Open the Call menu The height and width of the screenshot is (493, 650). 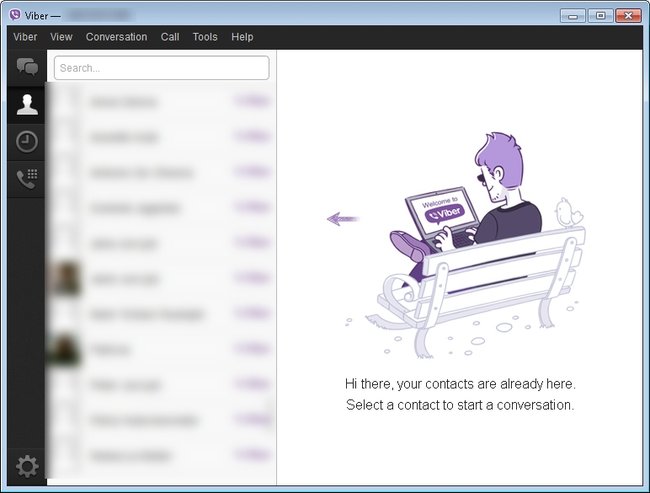tap(170, 37)
